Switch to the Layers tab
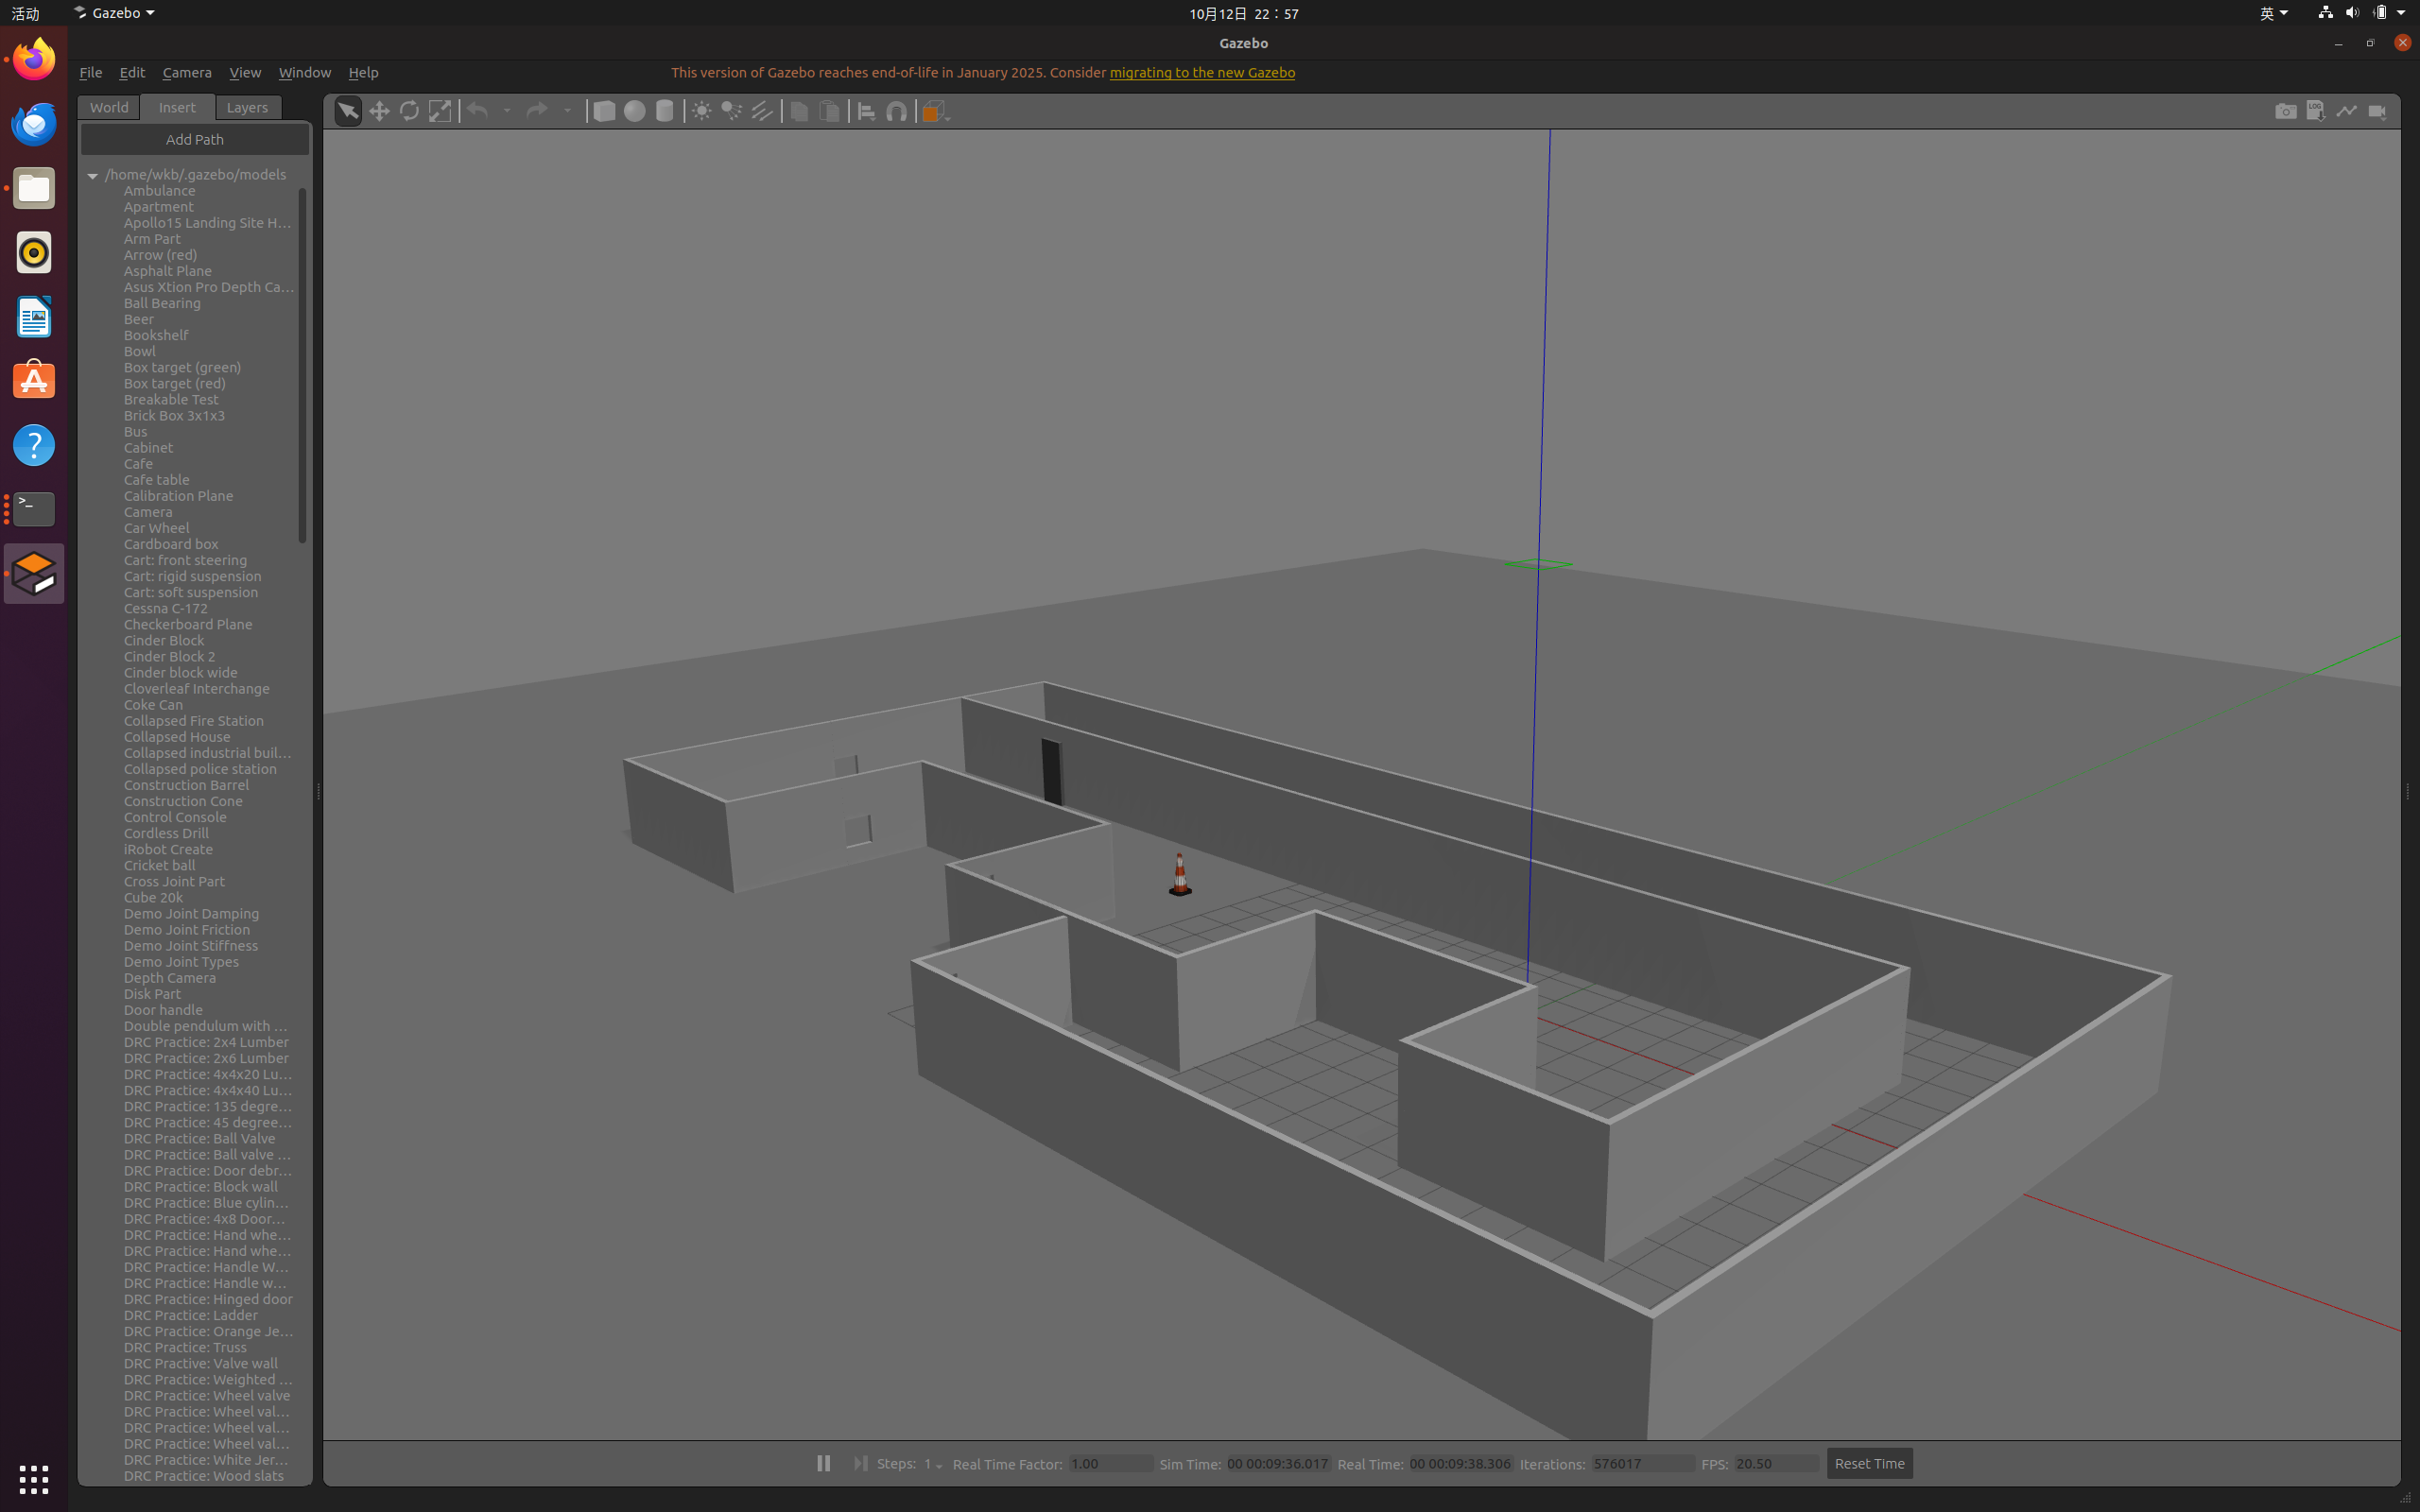Viewport: 2420px width, 1512px height. click(x=247, y=107)
